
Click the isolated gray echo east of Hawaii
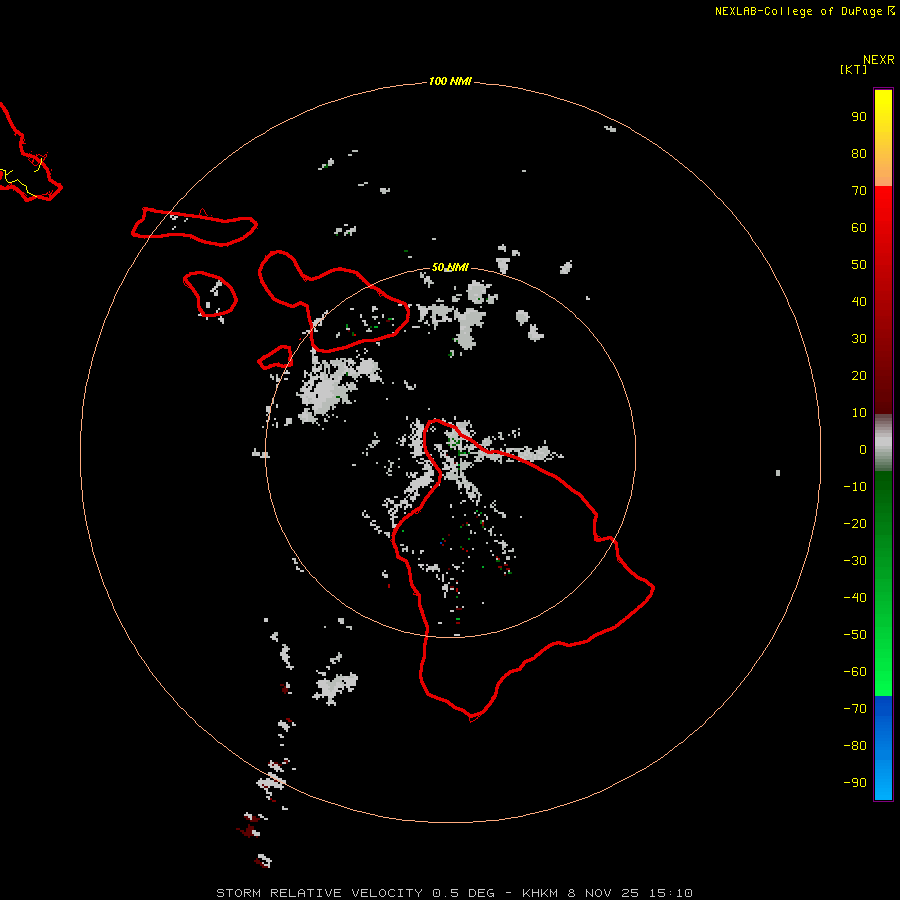click(x=778, y=473)
